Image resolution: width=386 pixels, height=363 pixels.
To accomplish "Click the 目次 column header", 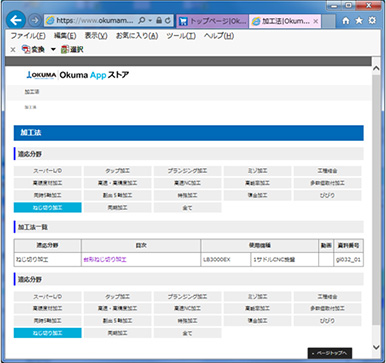I will click(141, 246).
